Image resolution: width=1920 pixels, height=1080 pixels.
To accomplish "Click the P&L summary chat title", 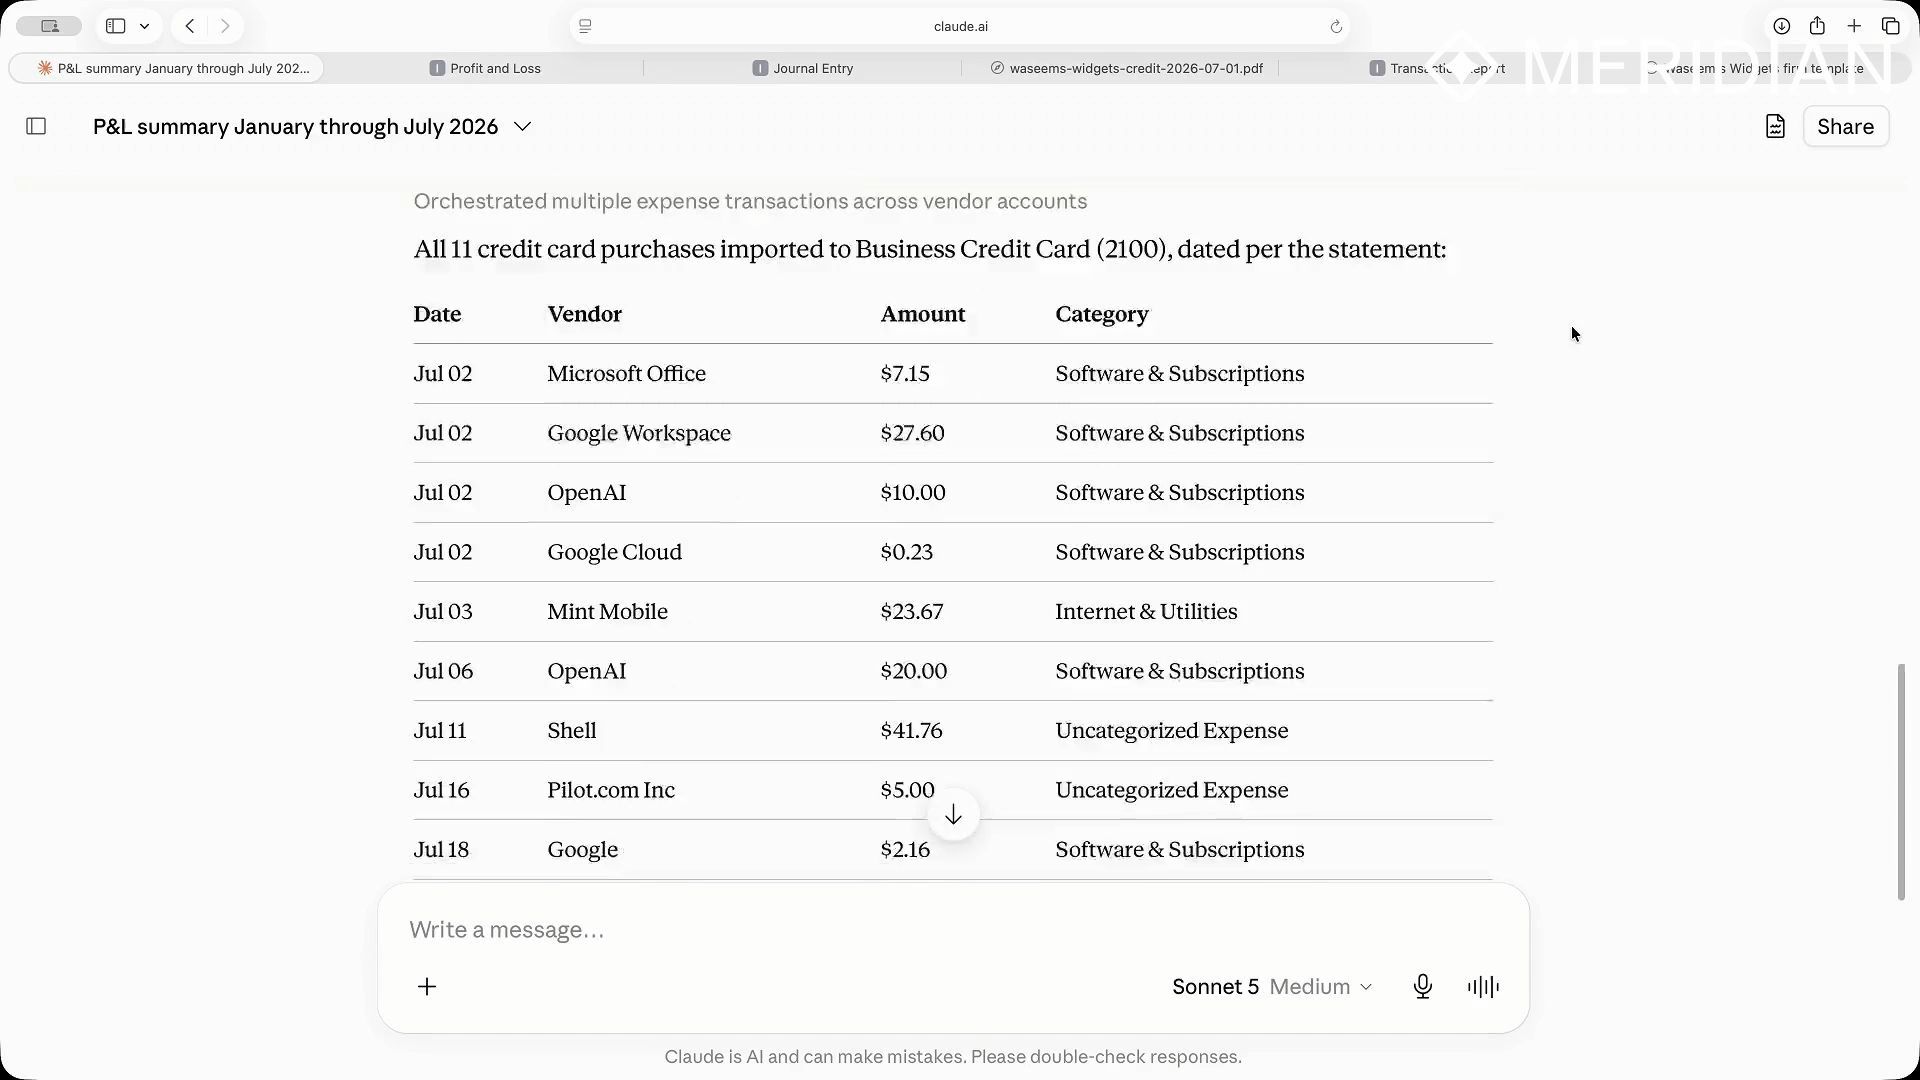I will point(295,126).
